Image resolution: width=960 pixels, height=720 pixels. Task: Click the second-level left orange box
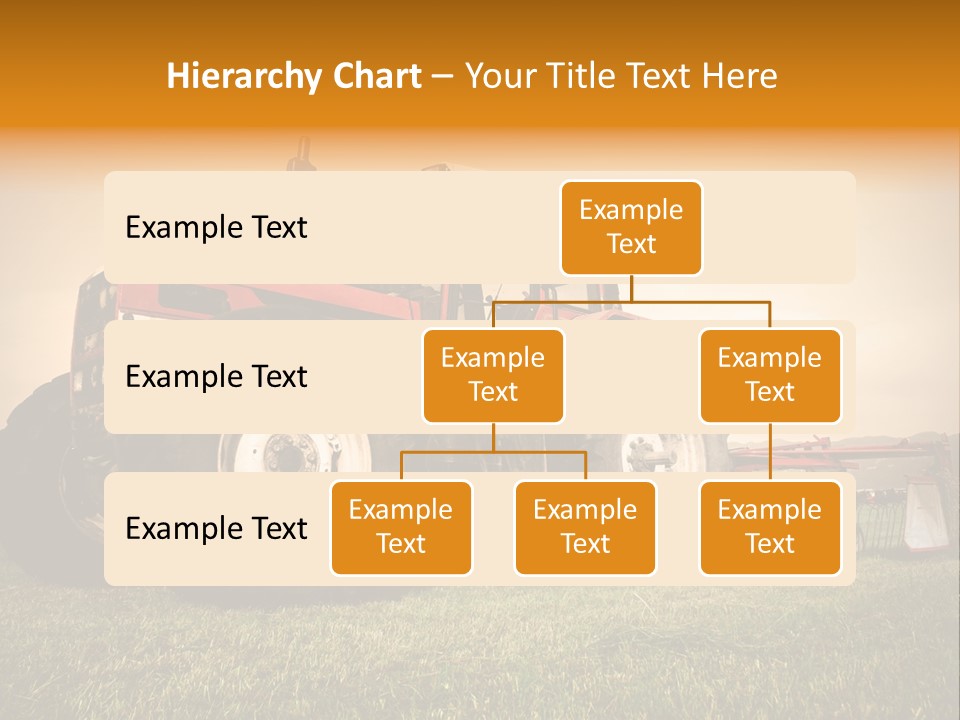[493, 376]
